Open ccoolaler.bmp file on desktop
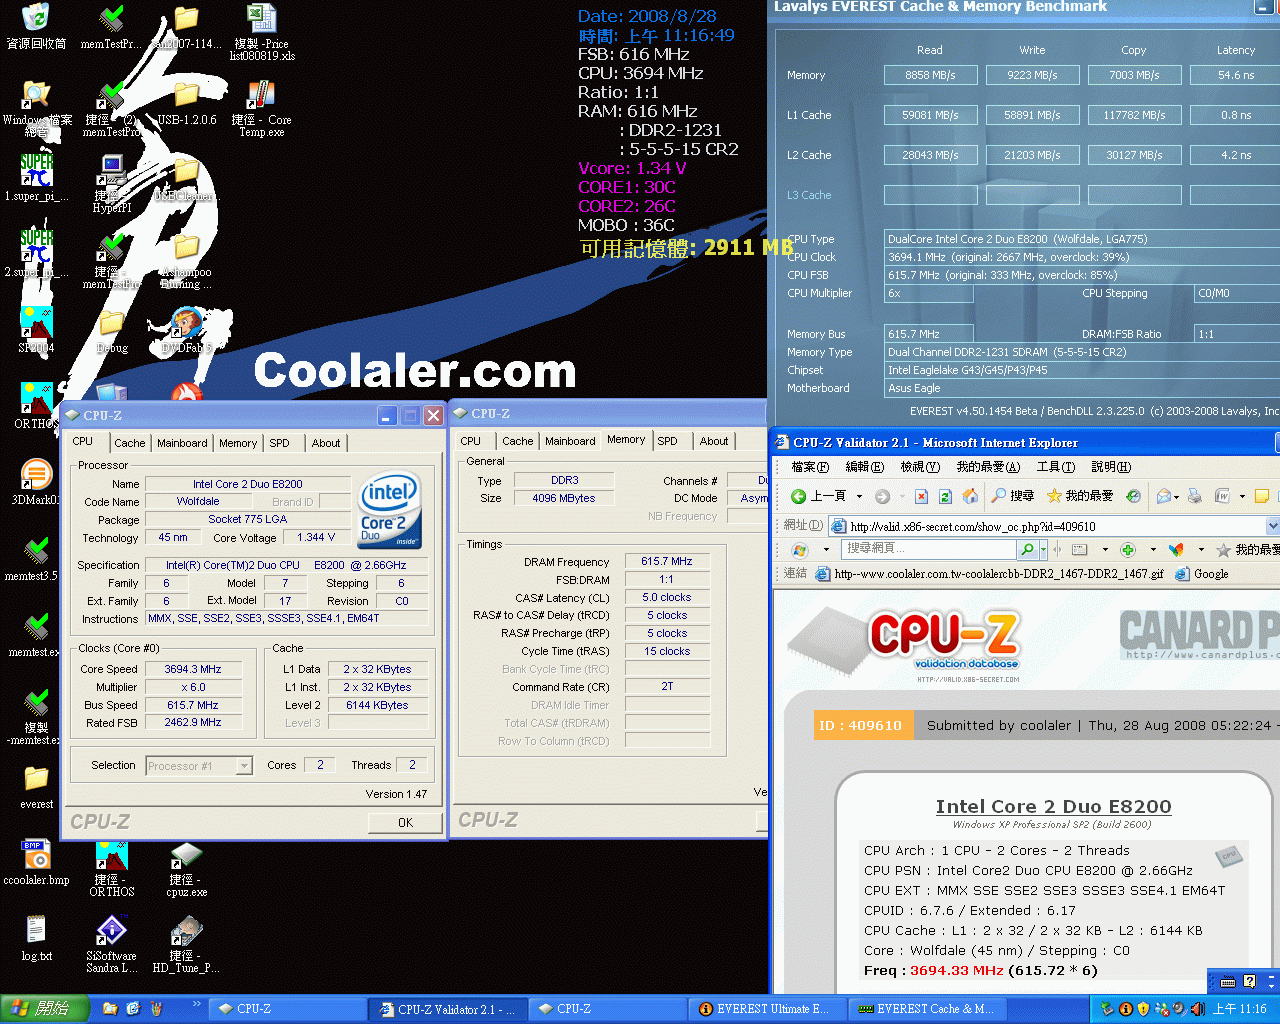1280x1024 pixels. (x=37, y=862)
